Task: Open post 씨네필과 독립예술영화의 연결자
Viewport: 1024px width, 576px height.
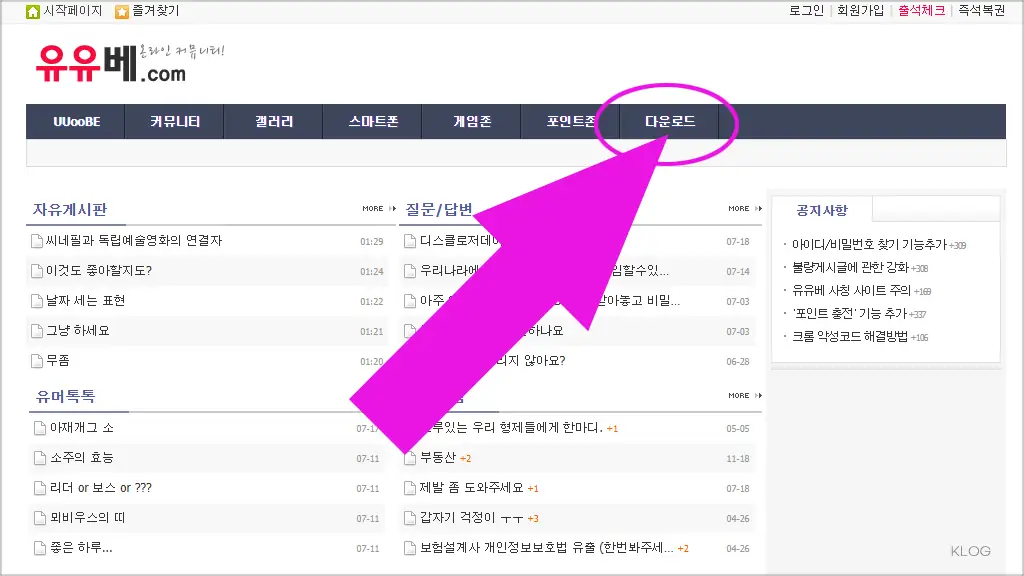Action: pos(134,240)
